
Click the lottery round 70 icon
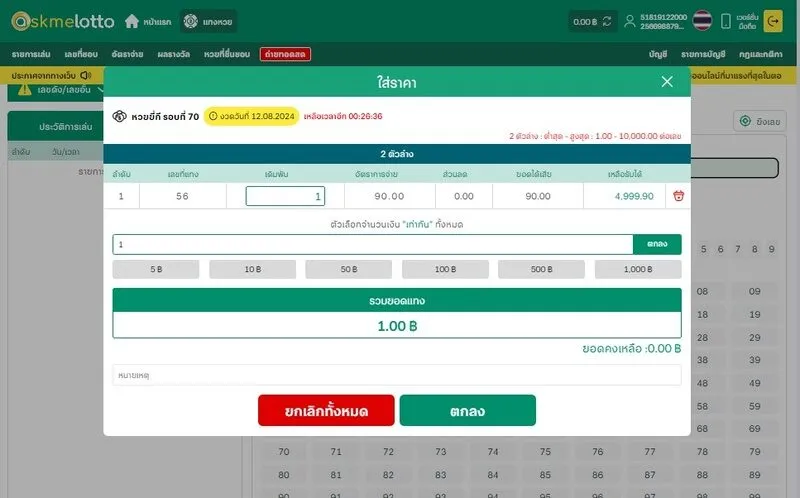(119, 116)
